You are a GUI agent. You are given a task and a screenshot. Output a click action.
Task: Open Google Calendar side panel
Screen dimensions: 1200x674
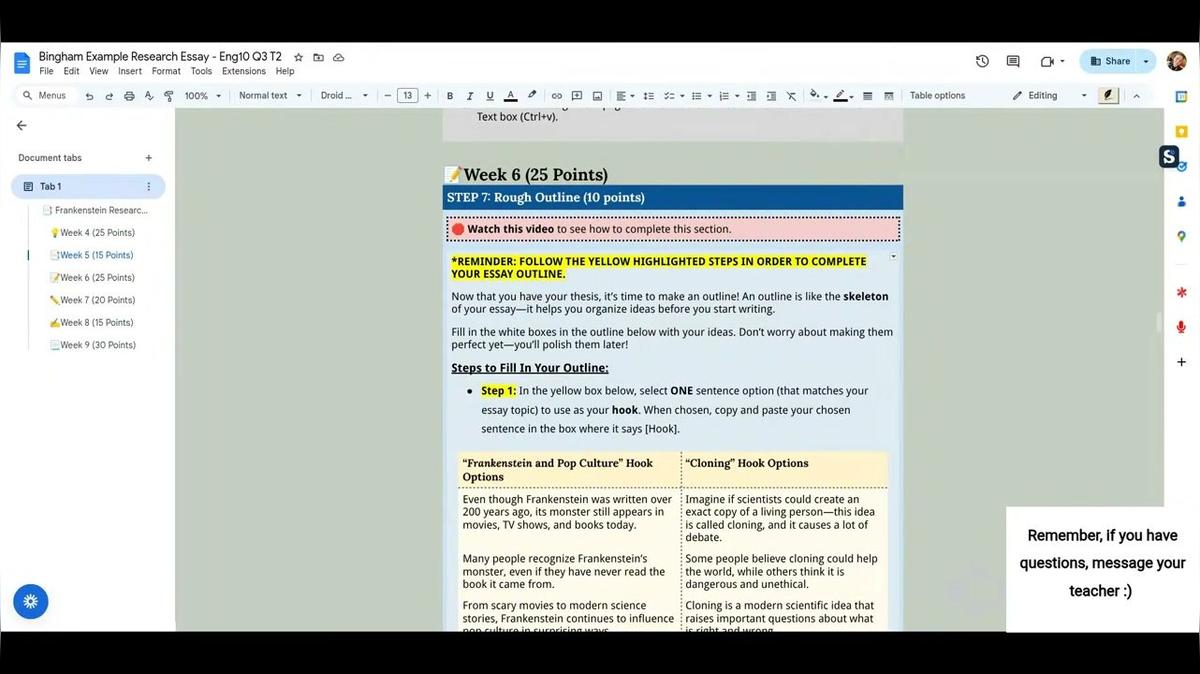(1181, 95)
